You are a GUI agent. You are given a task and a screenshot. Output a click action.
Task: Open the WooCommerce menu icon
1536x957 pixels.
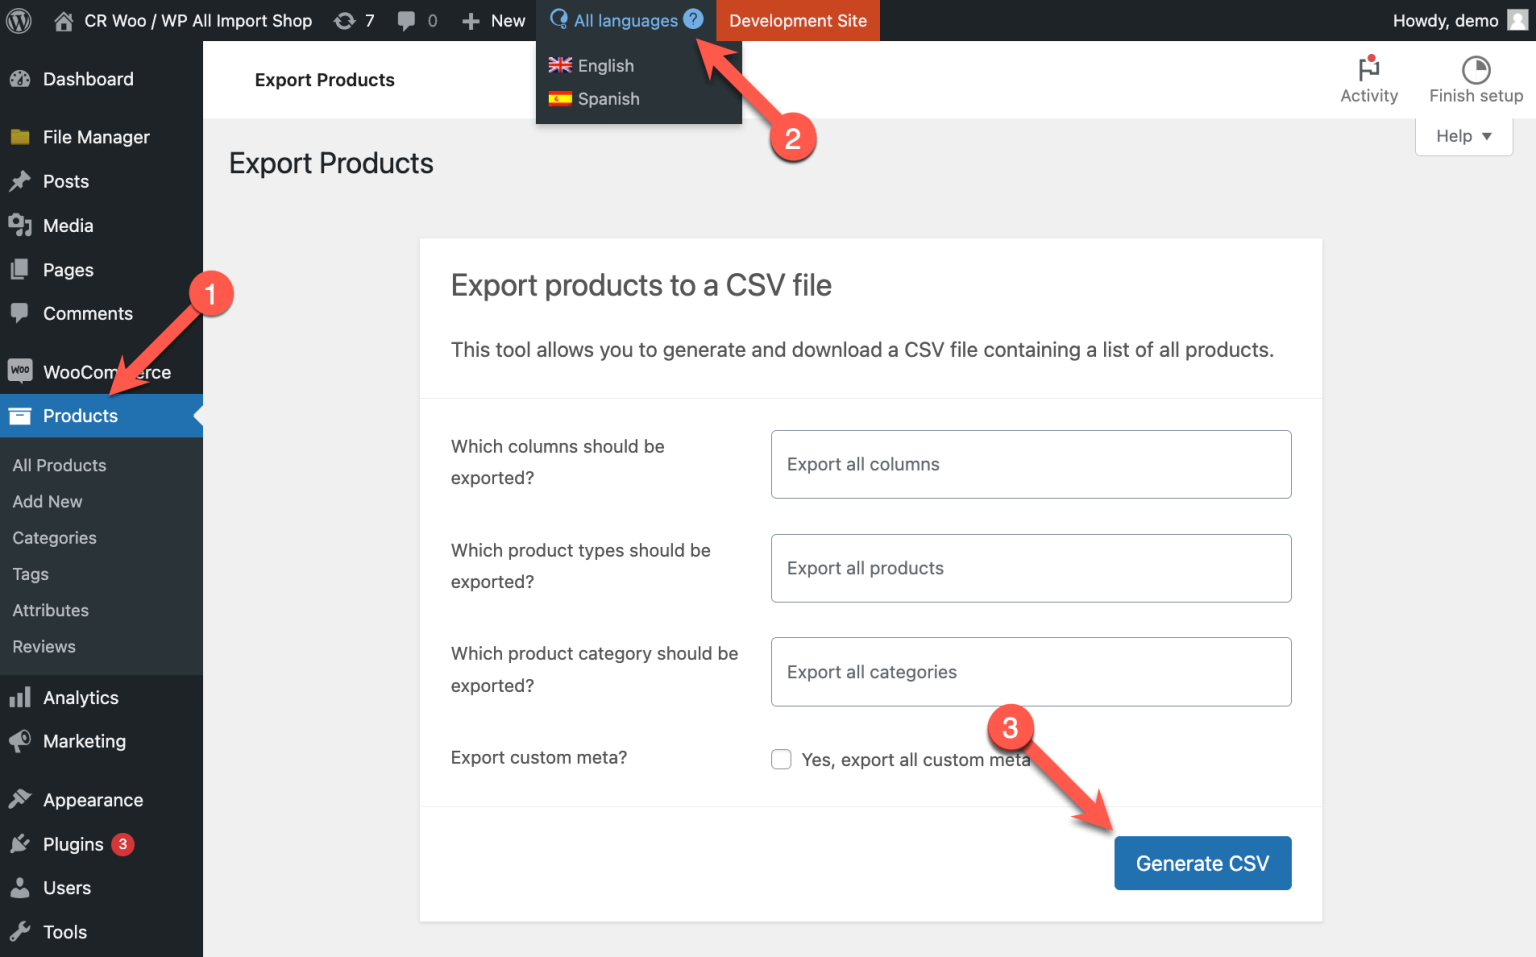pos(20,371)
